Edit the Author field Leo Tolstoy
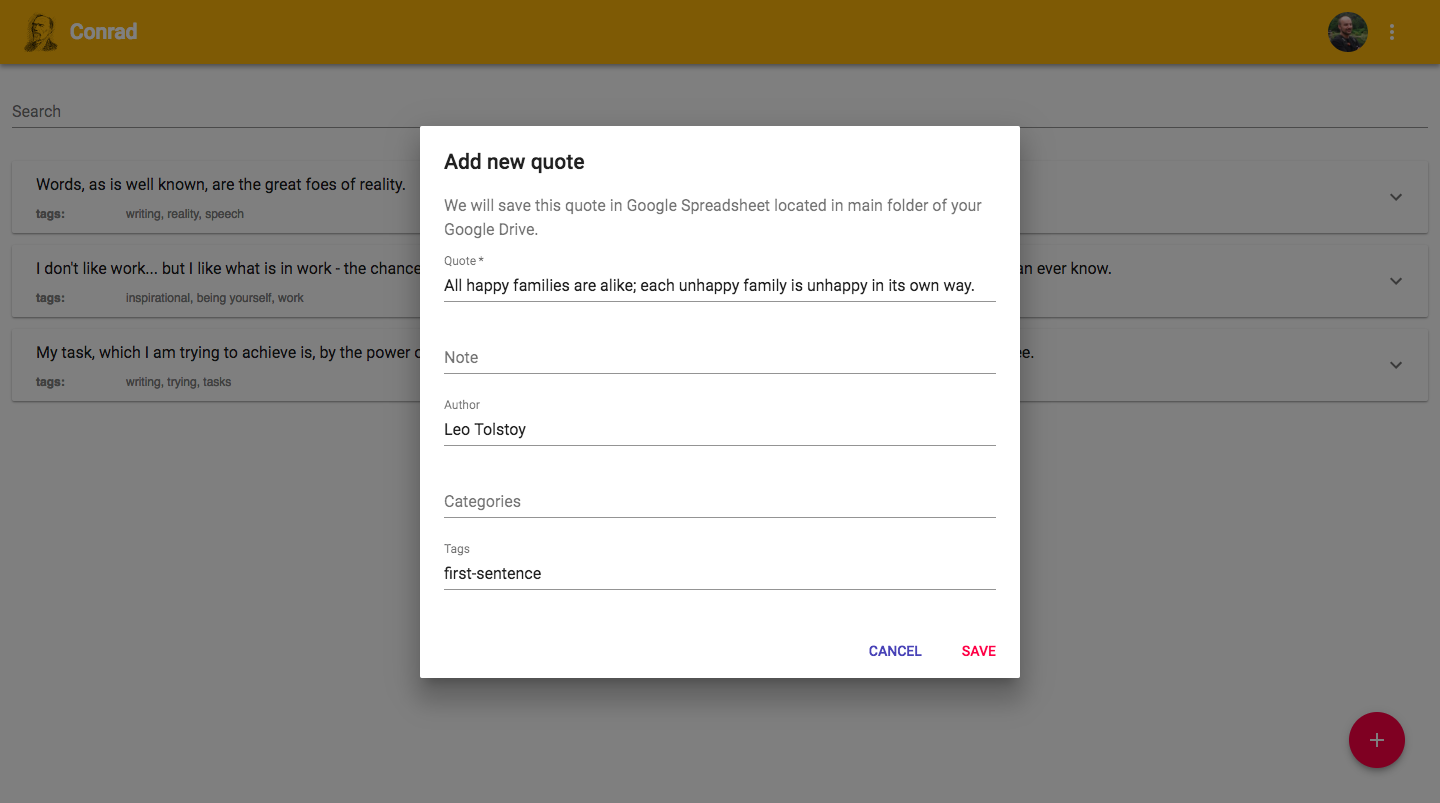Image resolution: width=1440 pixels, height=803 pixels. pyautogui.click(x=720, y=430)
